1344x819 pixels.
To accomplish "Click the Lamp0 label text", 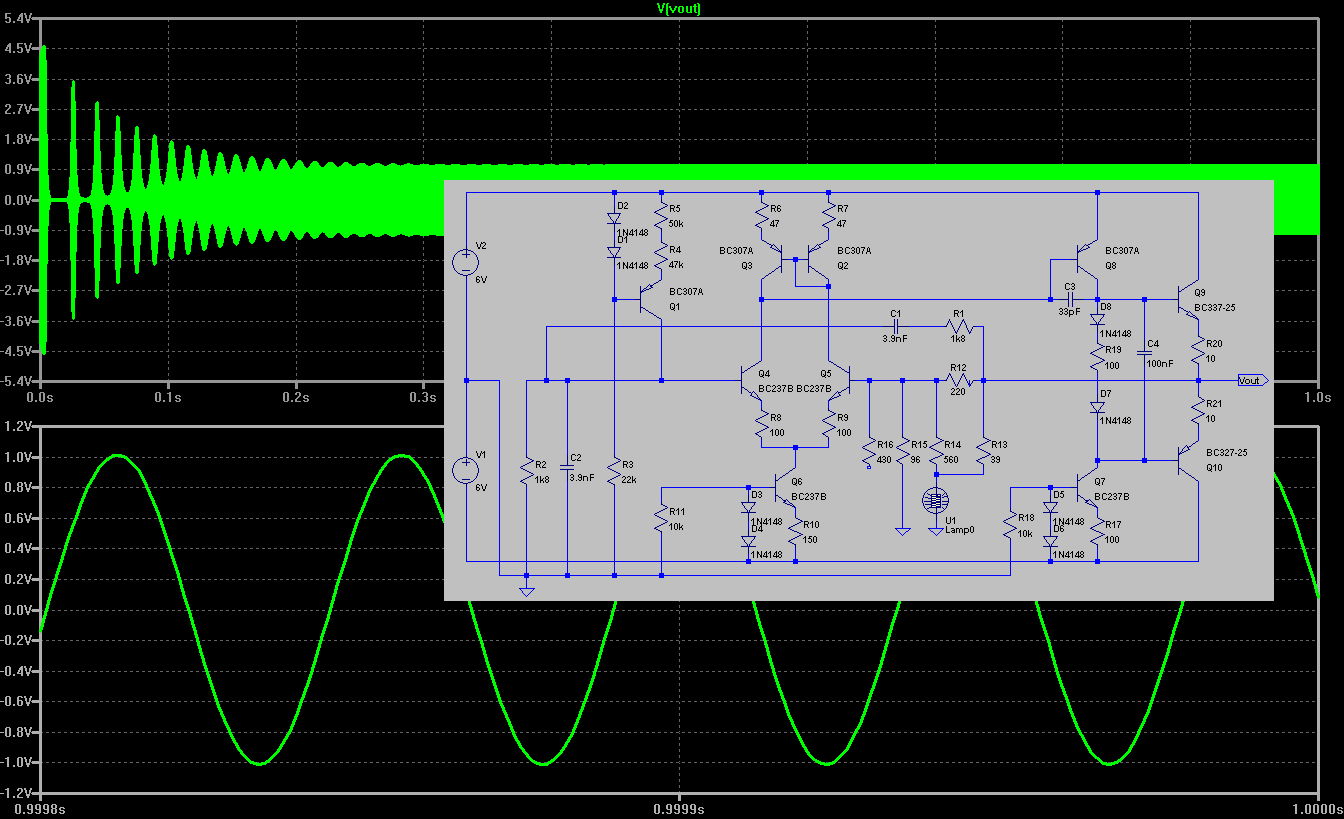I will (958, 529).
